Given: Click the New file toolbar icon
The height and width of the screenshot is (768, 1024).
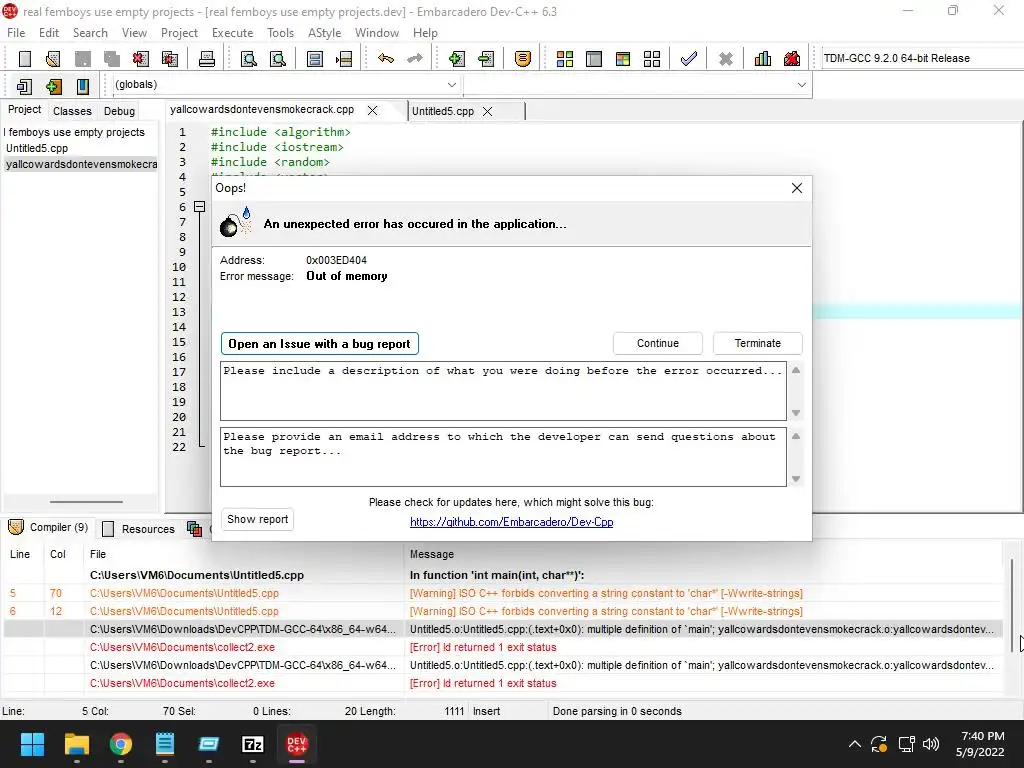Looking at the screenshot, I should click(x=25, y=59).
